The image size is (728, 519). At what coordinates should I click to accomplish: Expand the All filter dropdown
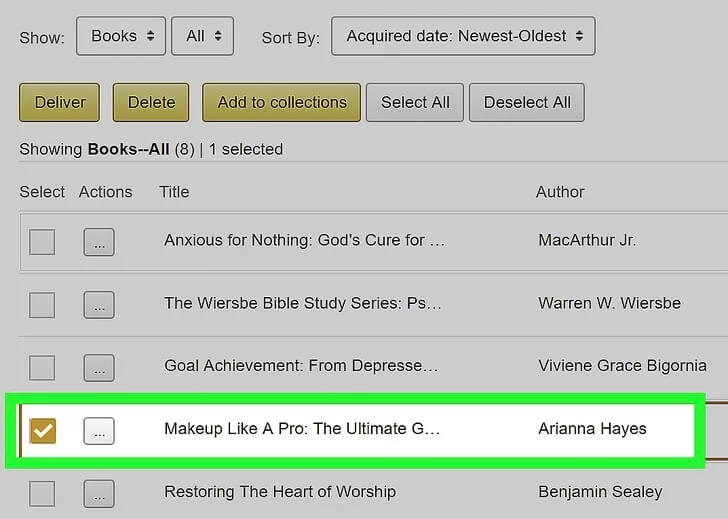pos(202,36)
